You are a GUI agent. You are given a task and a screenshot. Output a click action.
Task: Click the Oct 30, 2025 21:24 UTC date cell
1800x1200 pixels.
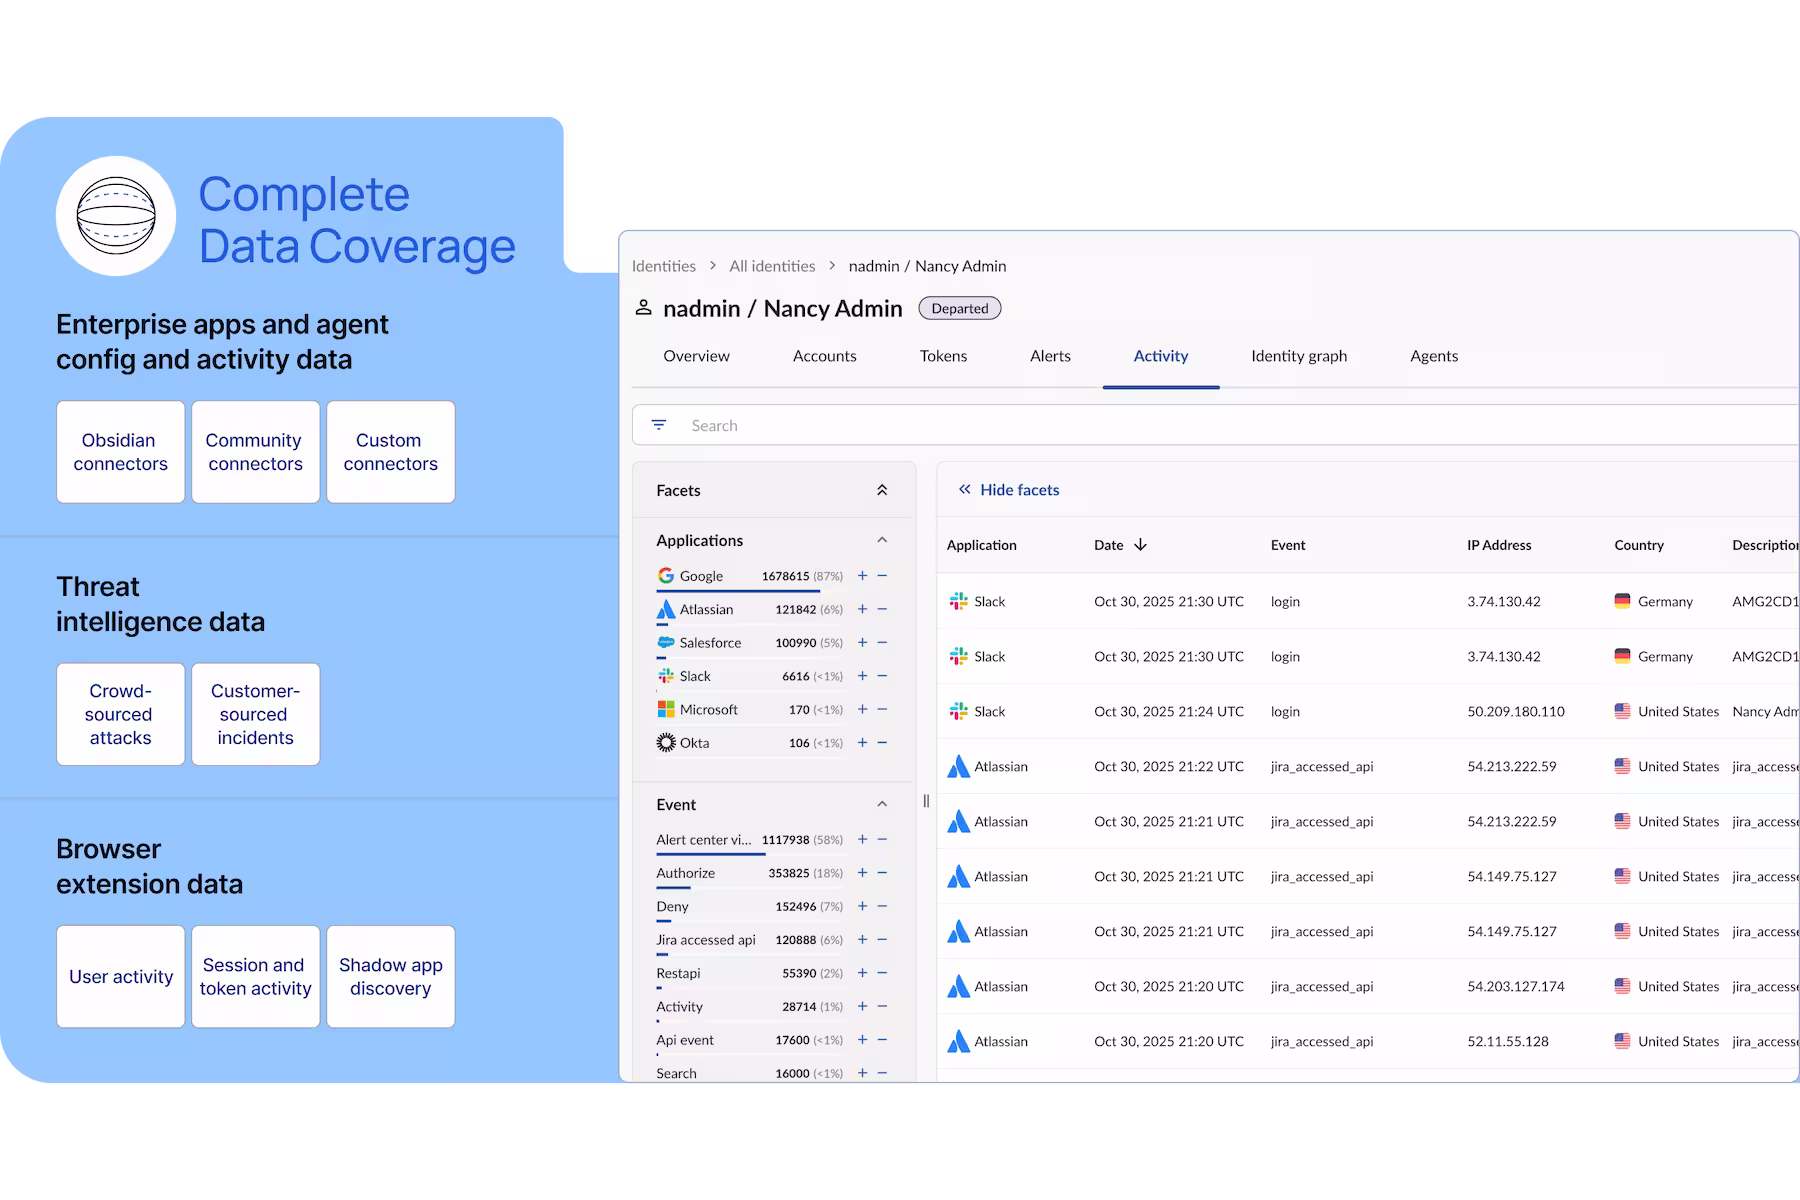(1169, 711)
